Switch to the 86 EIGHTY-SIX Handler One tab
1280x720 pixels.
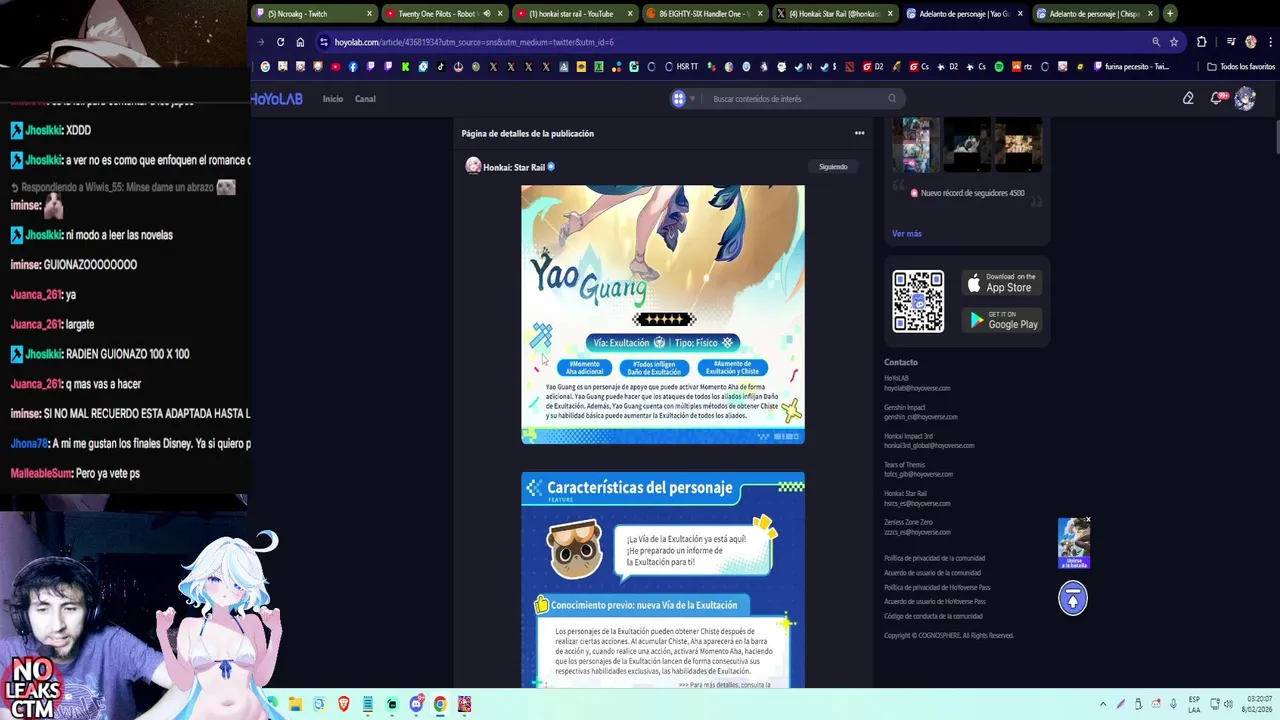point(703,14)
